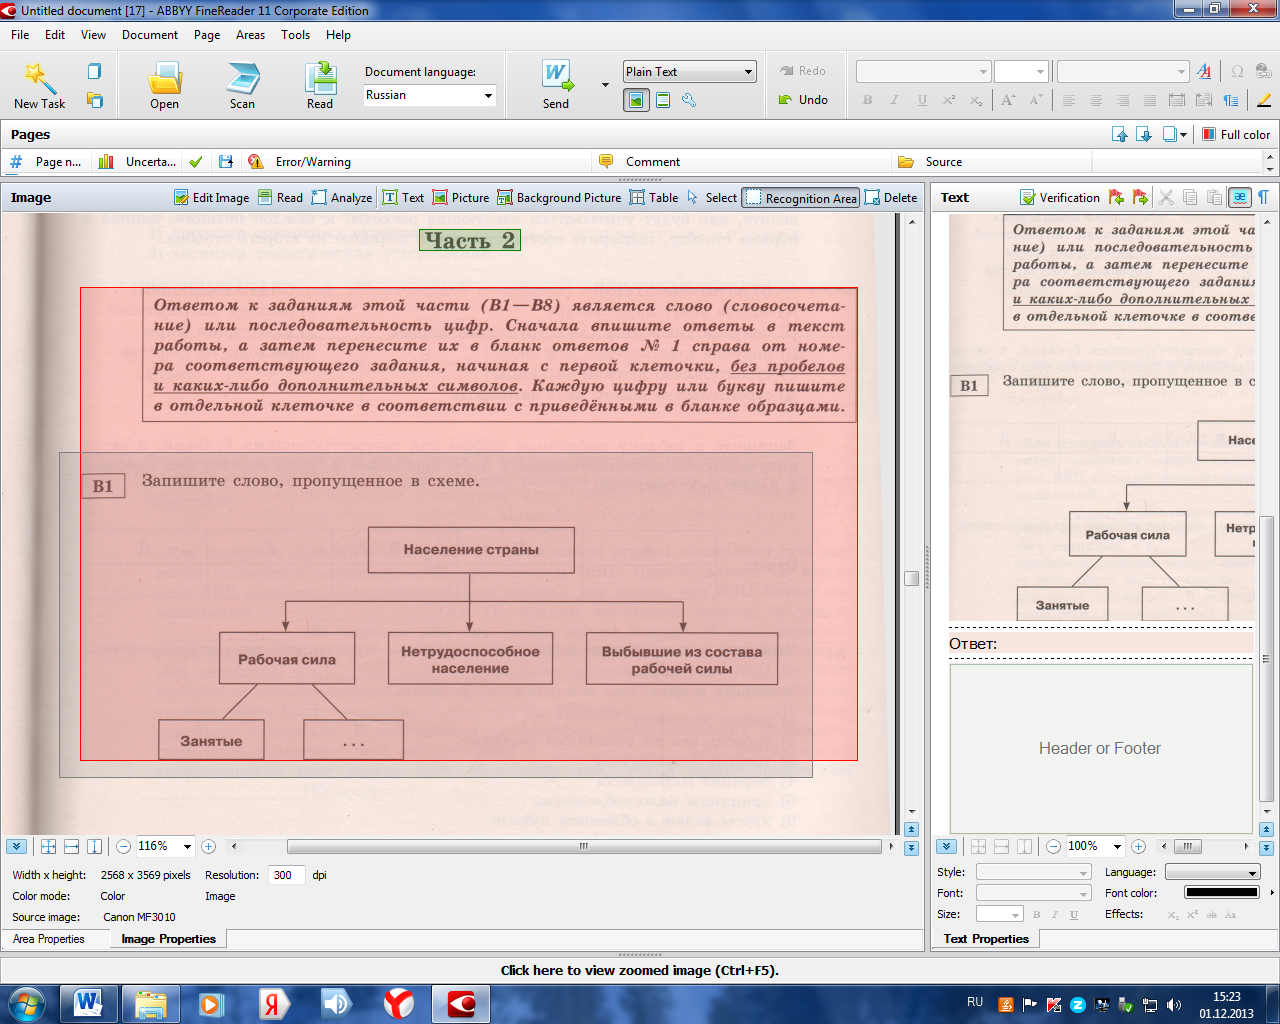This screenshot has height=1024, width=1280.
Task: Click the Undo button
Action: (803, 100)
